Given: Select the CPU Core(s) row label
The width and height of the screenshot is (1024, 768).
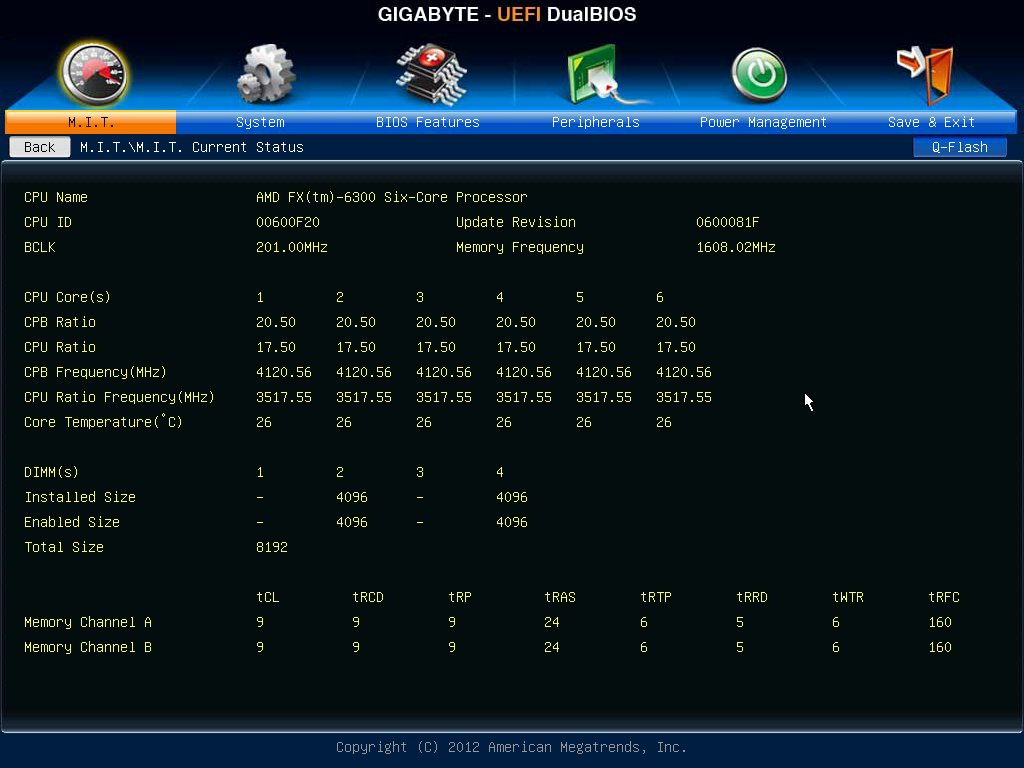Looking at the screenshot, I should tap(67, 297).
